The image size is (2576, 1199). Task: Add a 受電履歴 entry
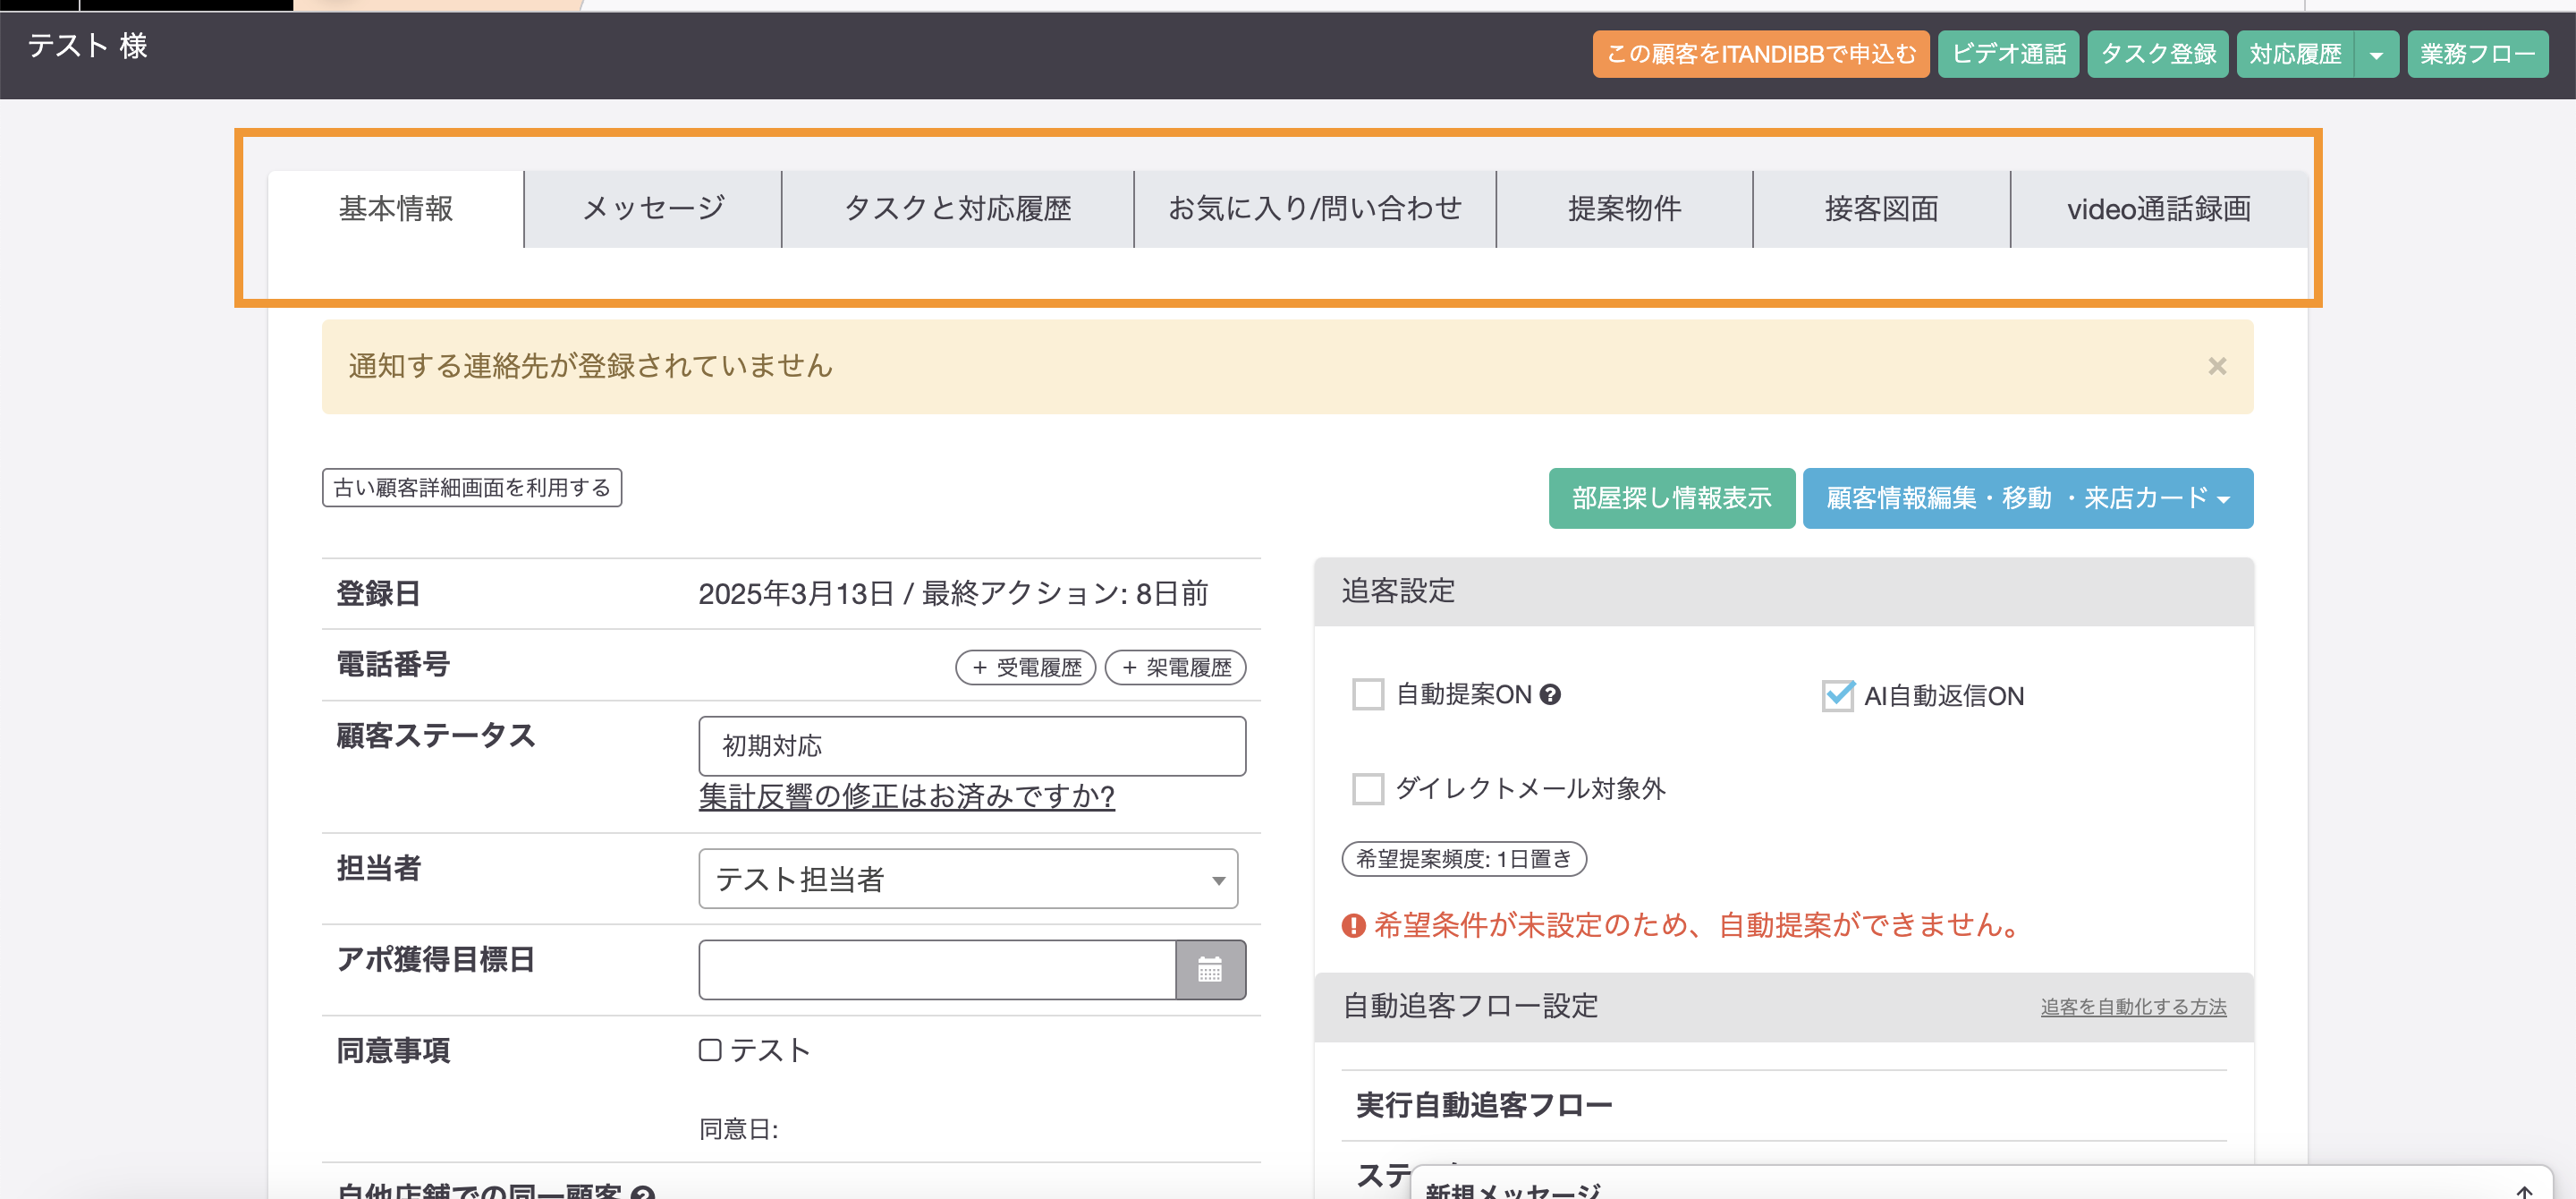(1025, 667)
